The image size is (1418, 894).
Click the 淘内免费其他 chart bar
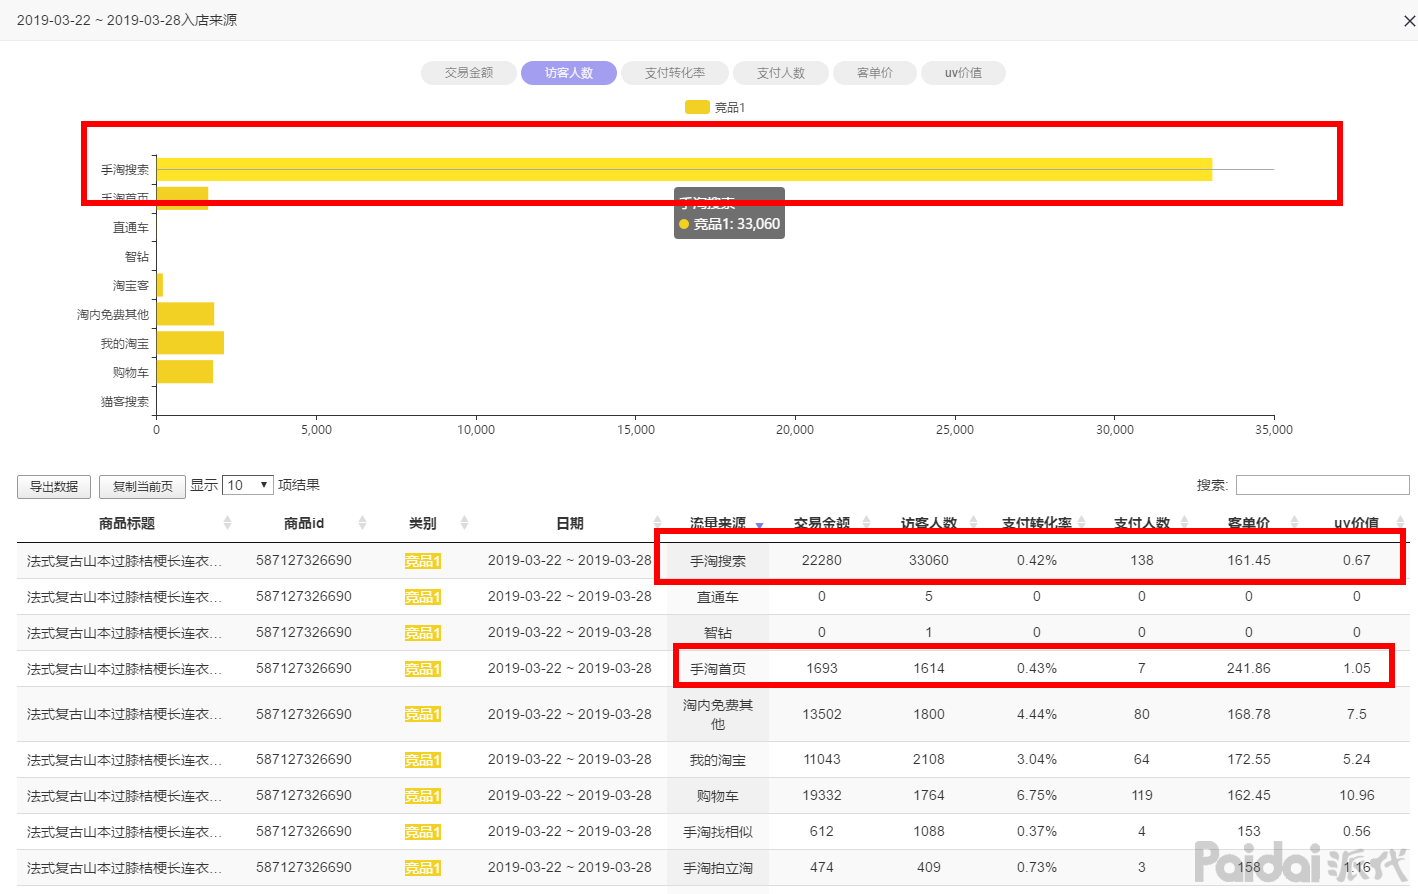185,314
